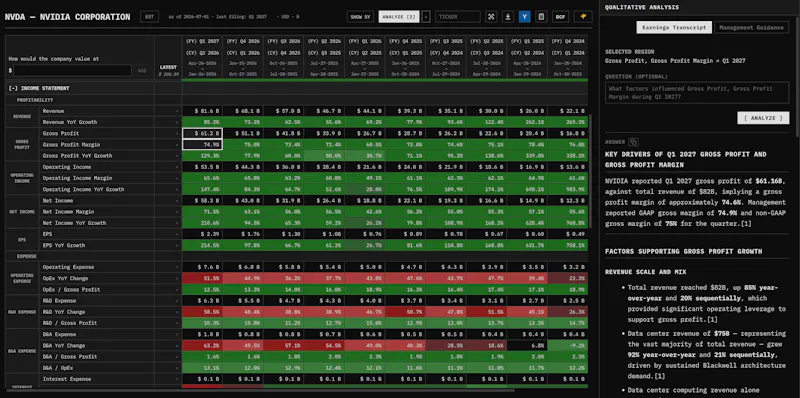This screenshot has width=800, height=398.
Task: Click the calculator icon in toolbar
Action: click(541, 17)
